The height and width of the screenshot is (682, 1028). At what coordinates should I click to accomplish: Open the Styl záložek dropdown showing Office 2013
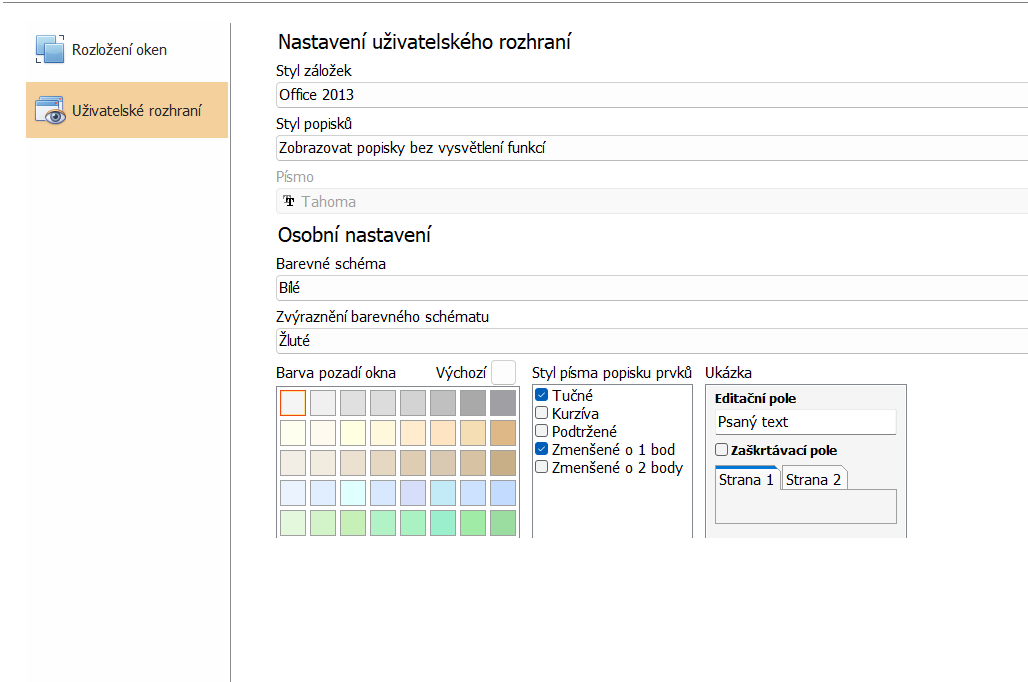tap(652, 95)
